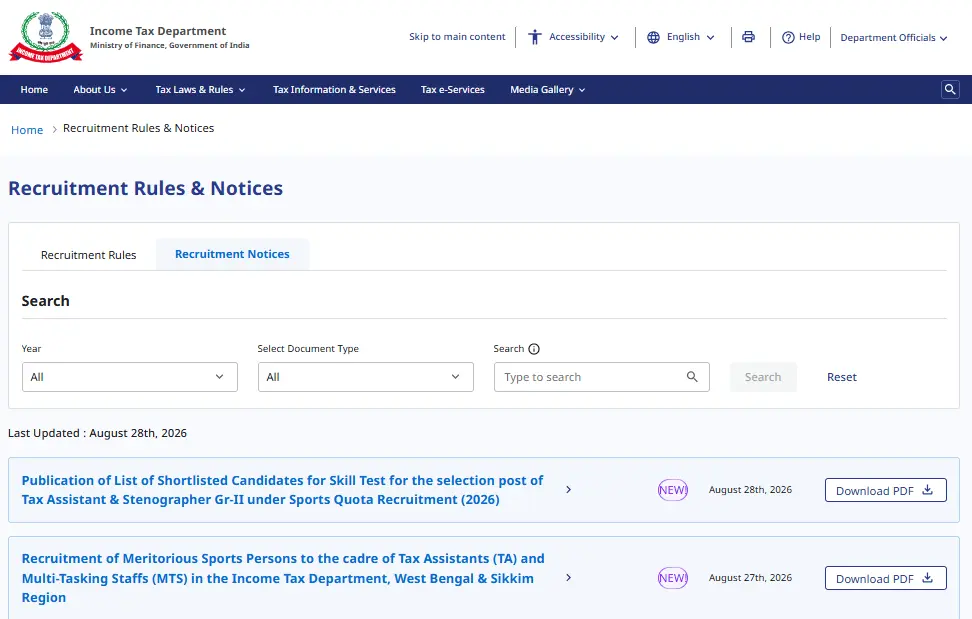Viewport: 972px width, 619px height.
Task: Click NEW badge on Shortlisted Candidates notice
Action: click(x=673, y=490)
